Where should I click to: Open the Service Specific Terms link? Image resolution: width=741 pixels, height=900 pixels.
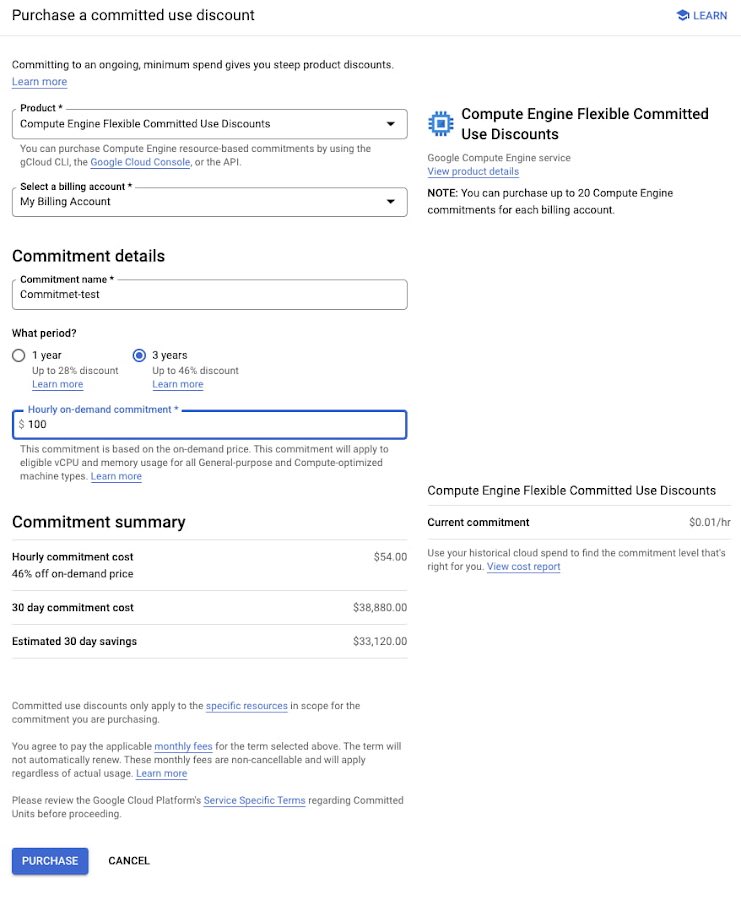[x=254, y=801]
